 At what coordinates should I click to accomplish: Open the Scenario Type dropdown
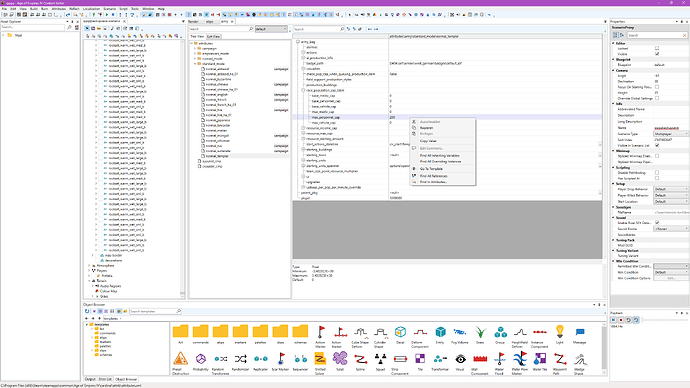[x=671, y=134]
